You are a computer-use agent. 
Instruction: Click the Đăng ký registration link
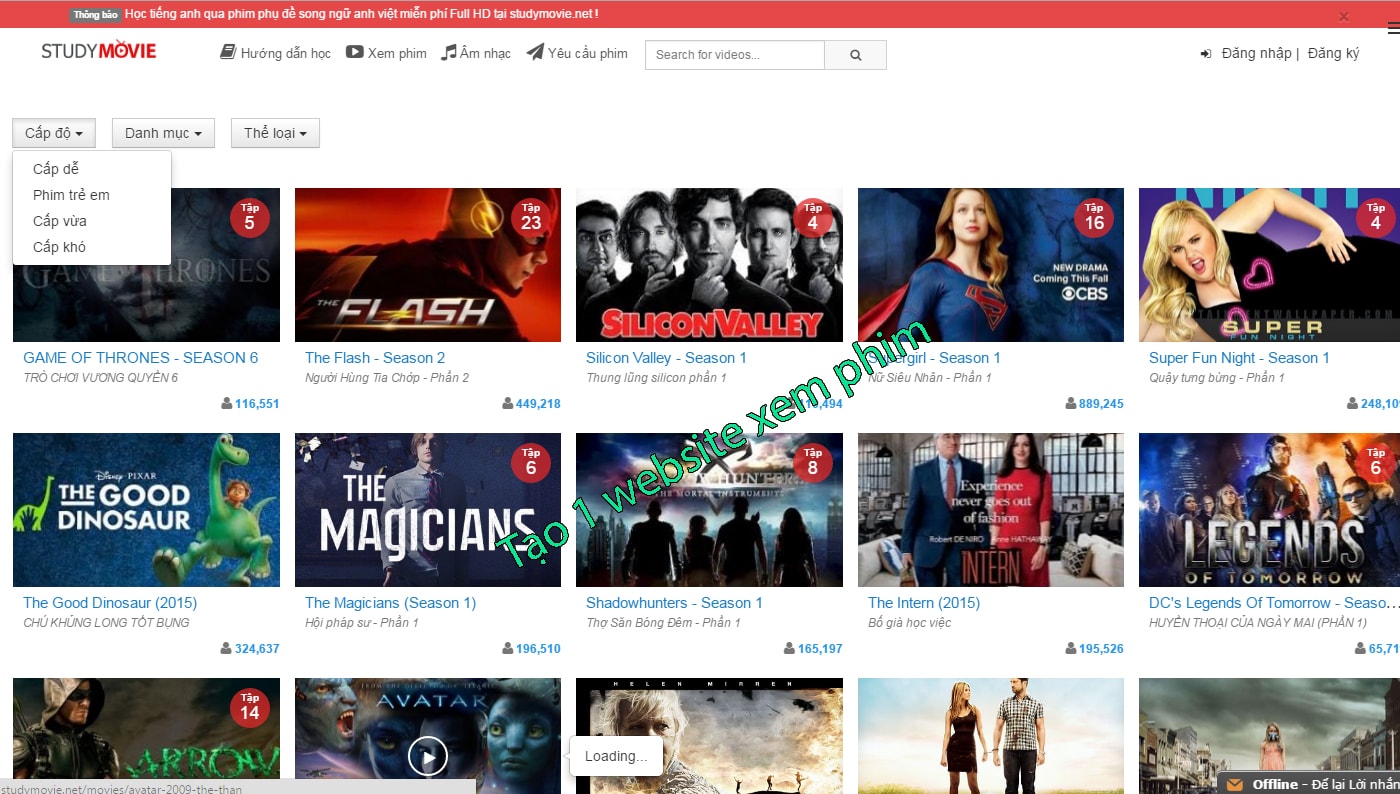click(x=1334, y=53)
